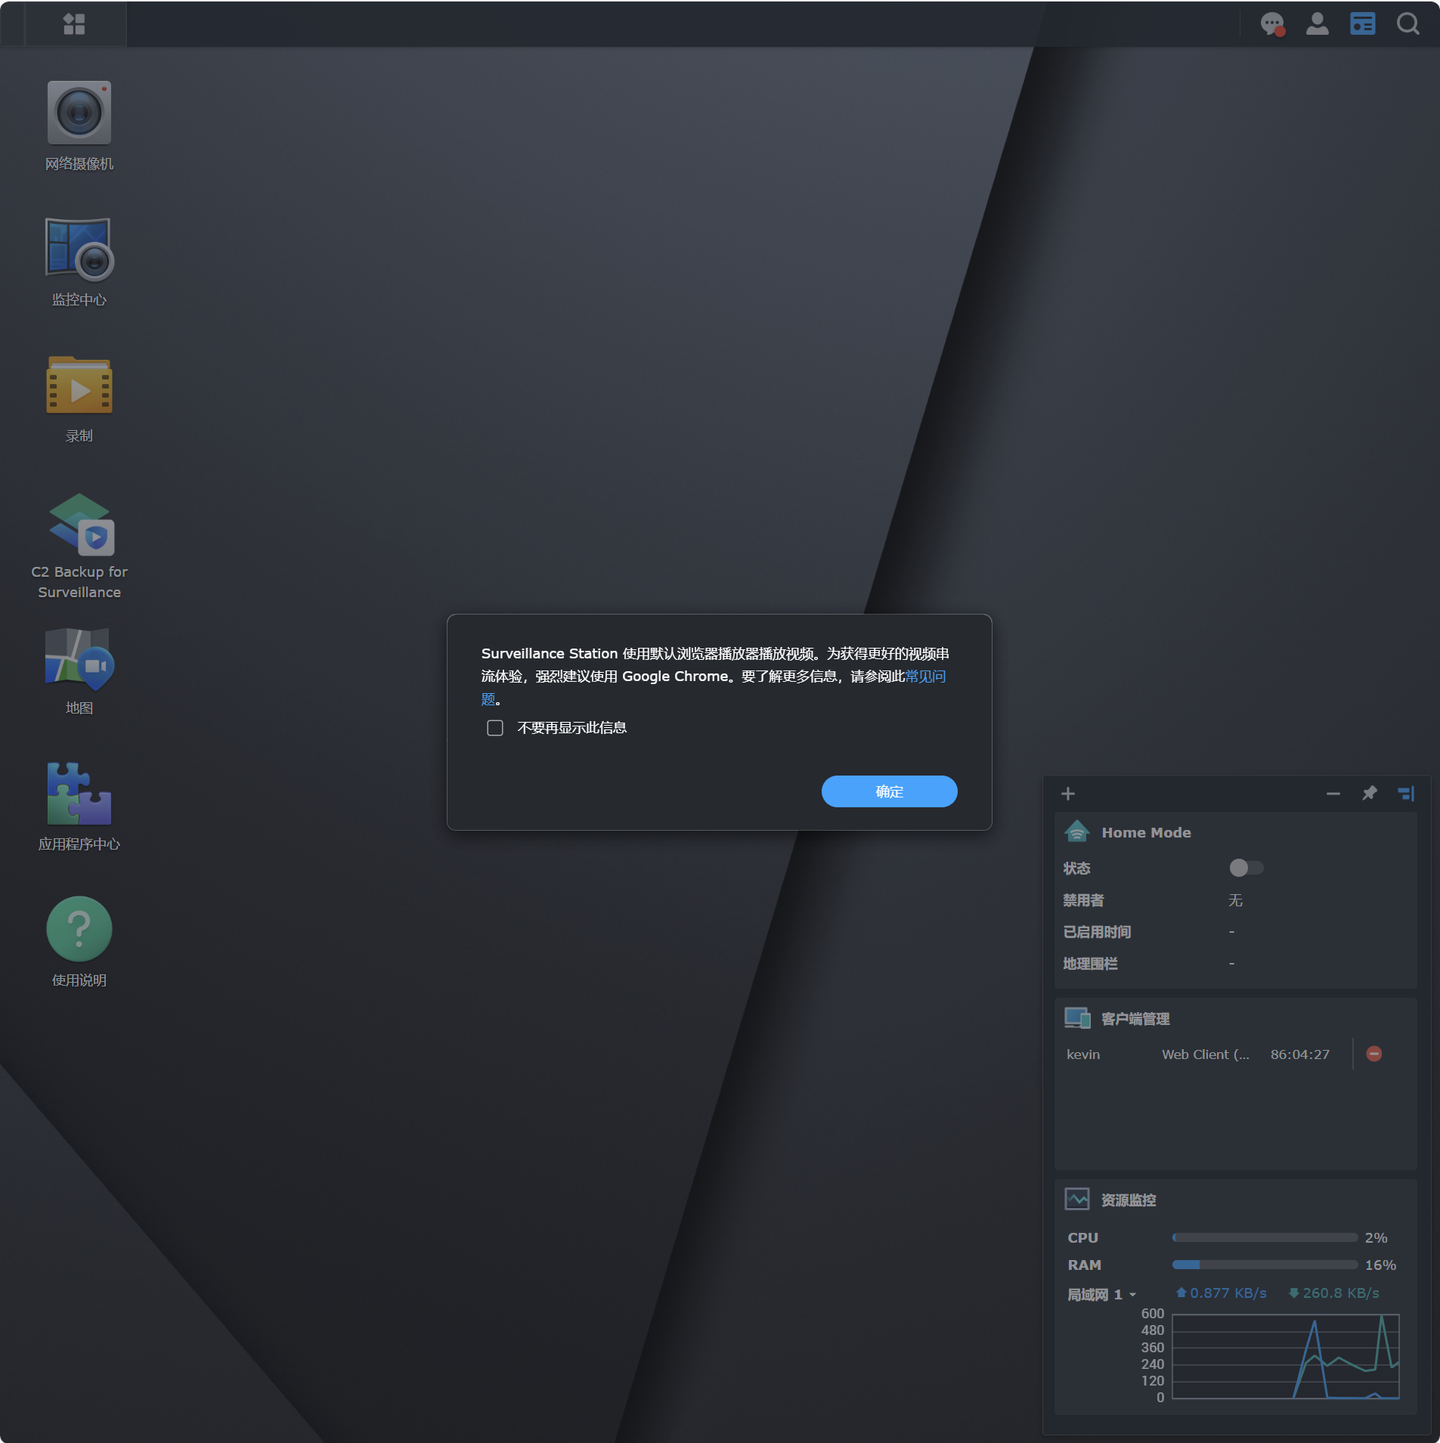Click the 地理围栏 label
The height and width of the screenshot is (1443, 1440).
pos(1090,964)
